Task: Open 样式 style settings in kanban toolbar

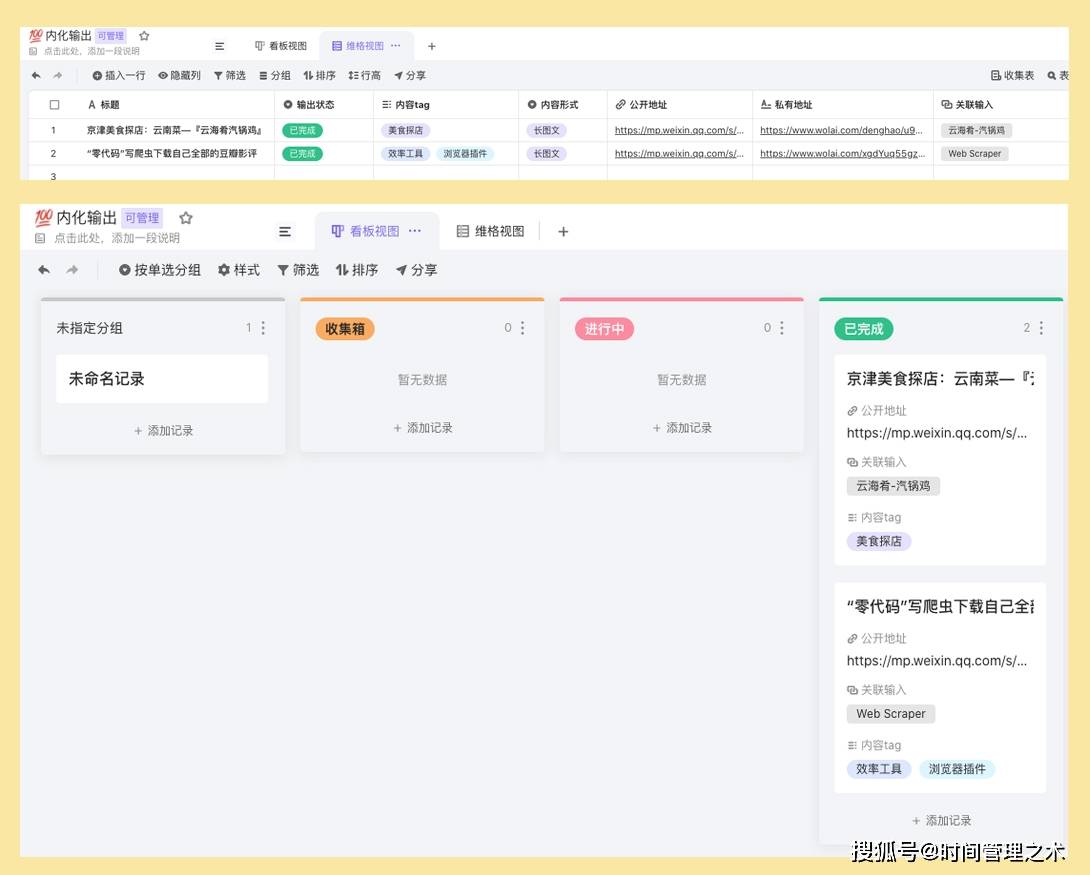Action: coord(238,270)
